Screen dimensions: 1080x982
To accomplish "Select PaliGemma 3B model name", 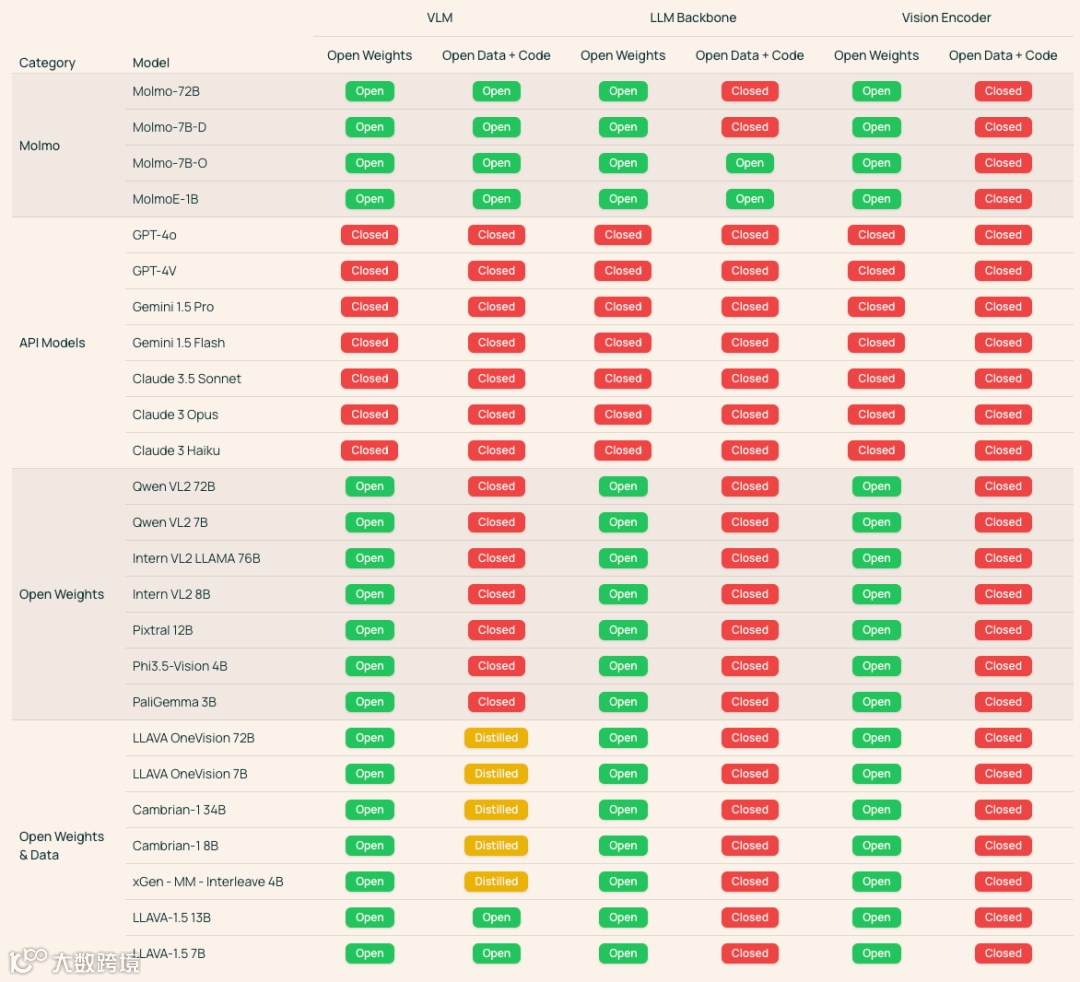I will (174, 702).
